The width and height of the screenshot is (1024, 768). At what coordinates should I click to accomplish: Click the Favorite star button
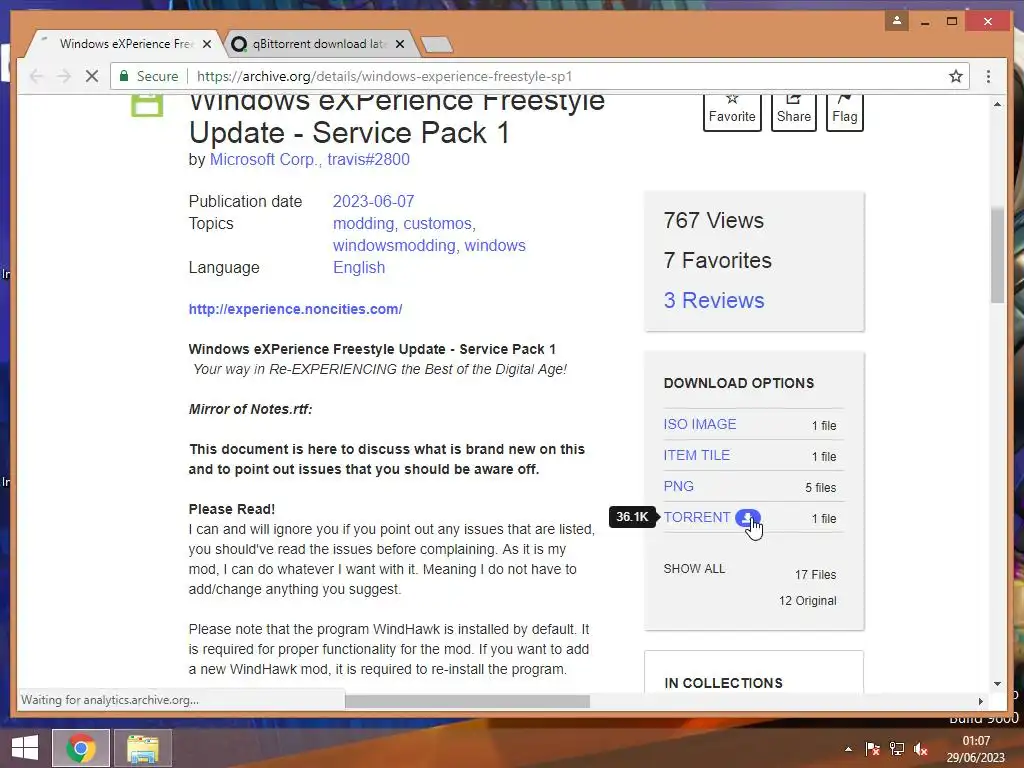coord(732,112)
